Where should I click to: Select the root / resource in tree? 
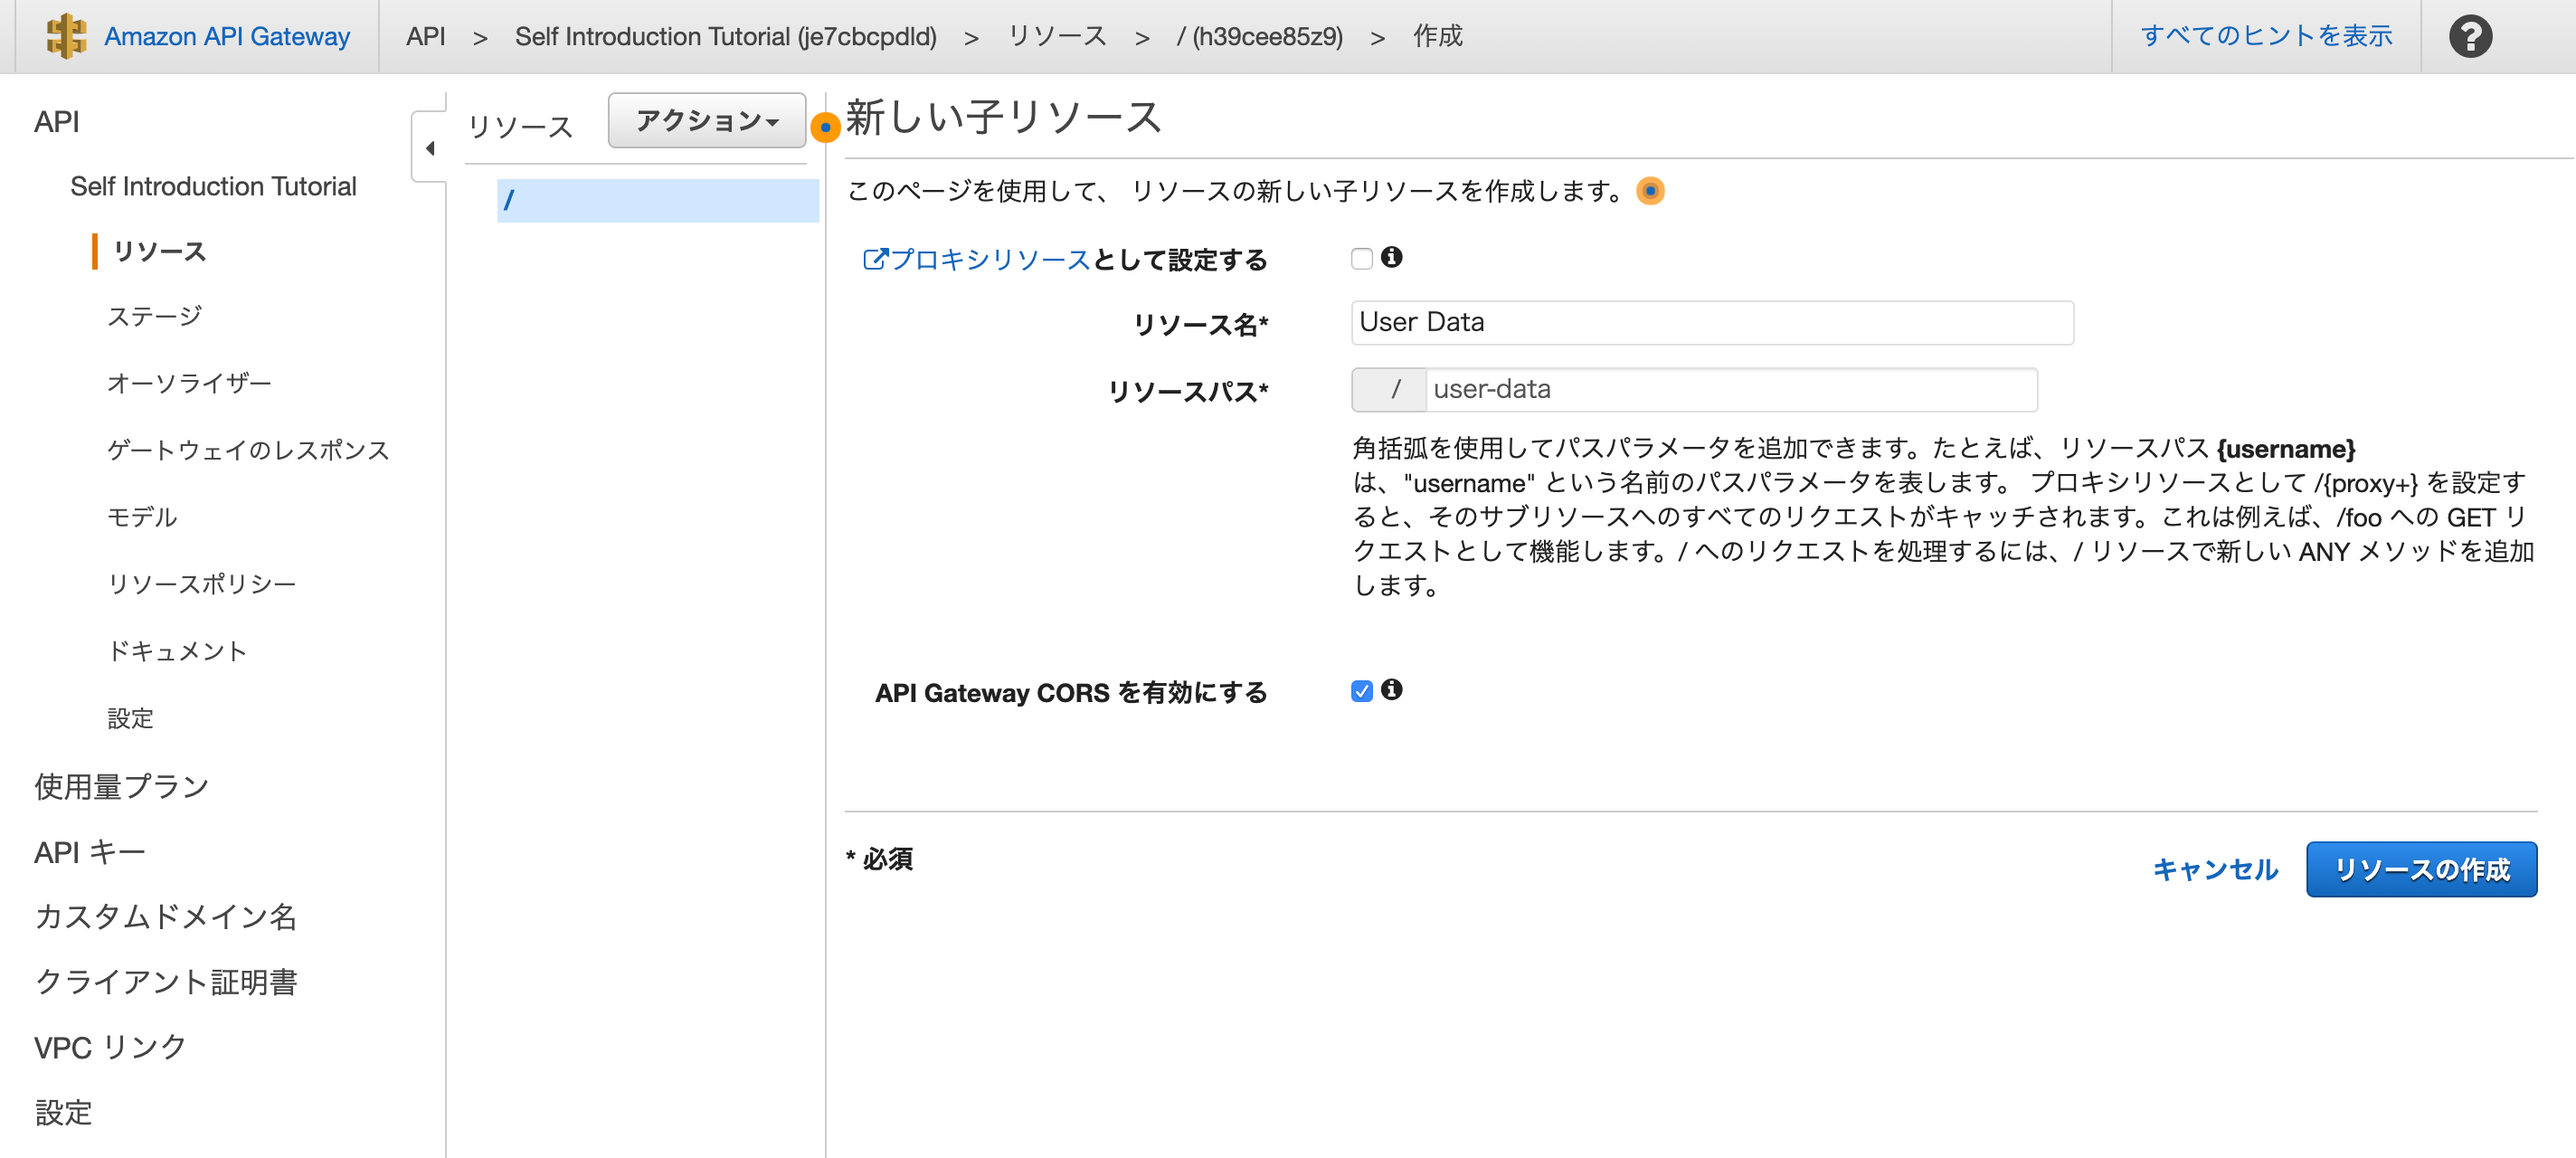[x=657, y=200]
